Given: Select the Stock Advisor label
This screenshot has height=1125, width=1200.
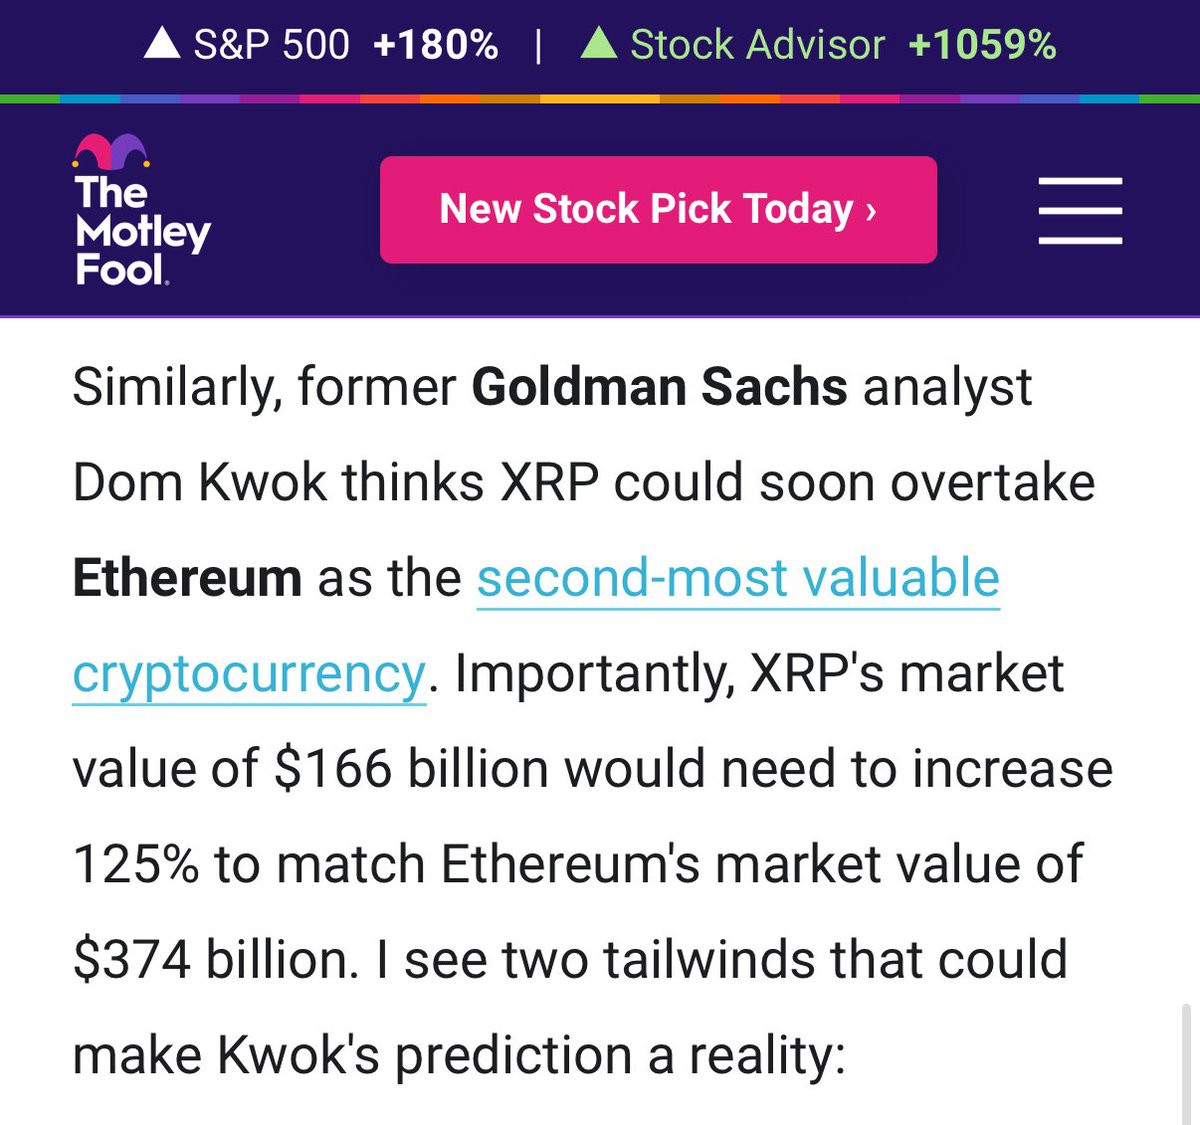Looking at the screenshot, I should (x=757, y=44).
